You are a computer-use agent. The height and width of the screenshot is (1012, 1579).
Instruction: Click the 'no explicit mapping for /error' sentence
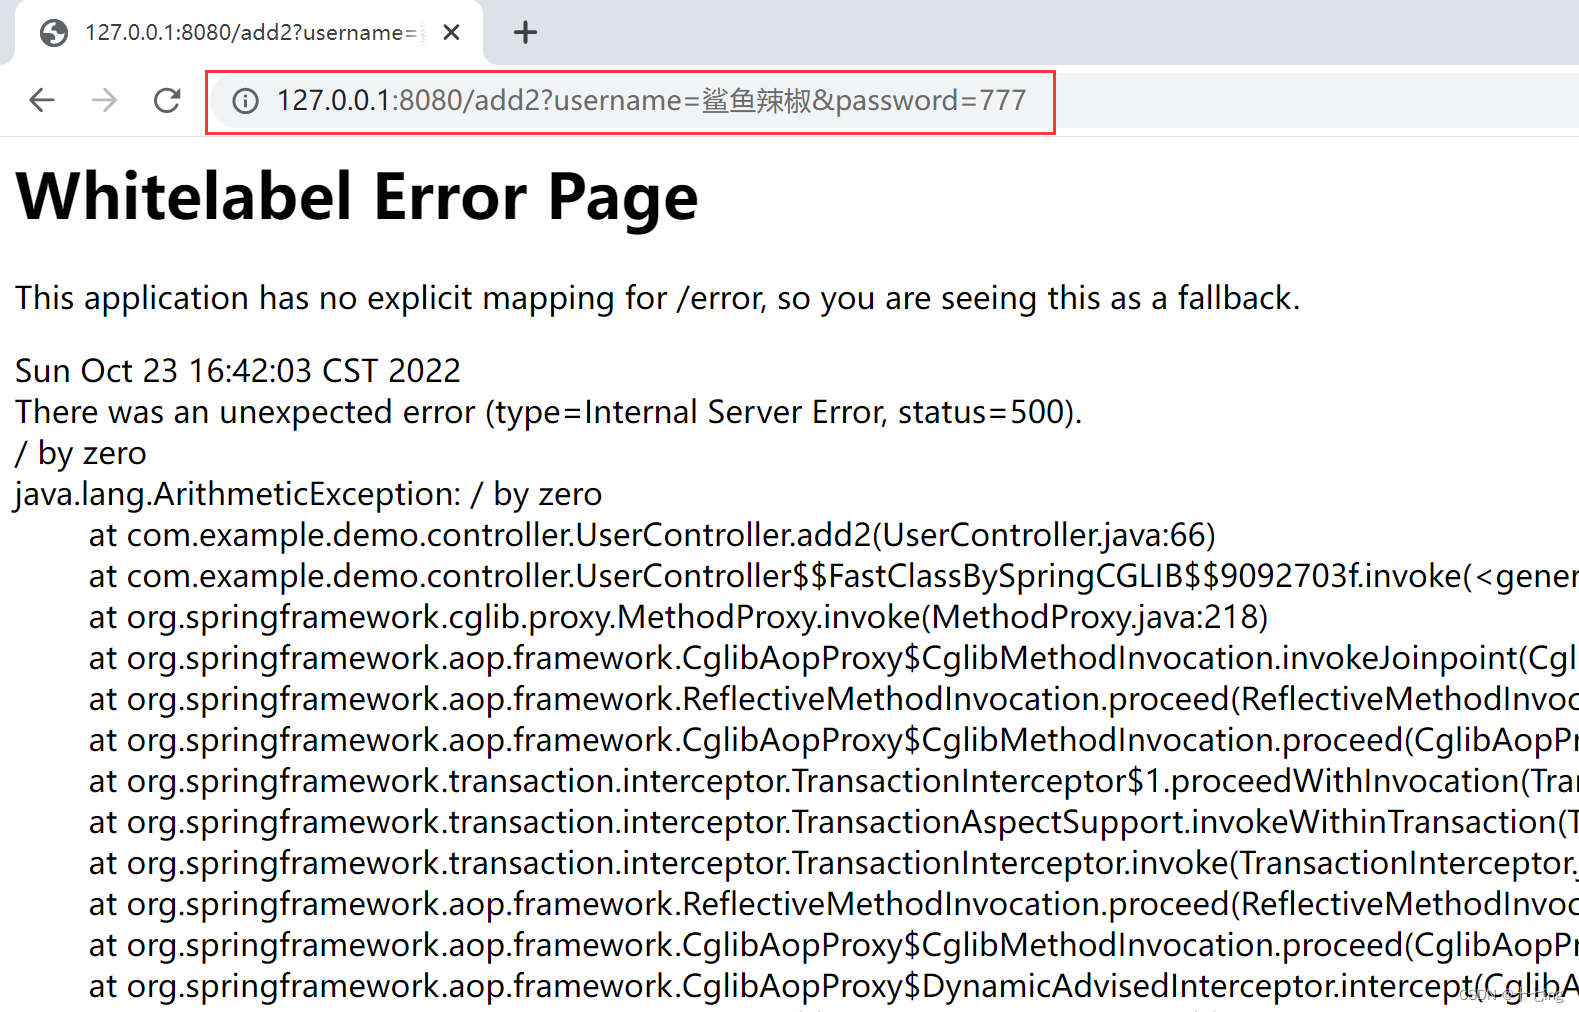tap(657, 298)
